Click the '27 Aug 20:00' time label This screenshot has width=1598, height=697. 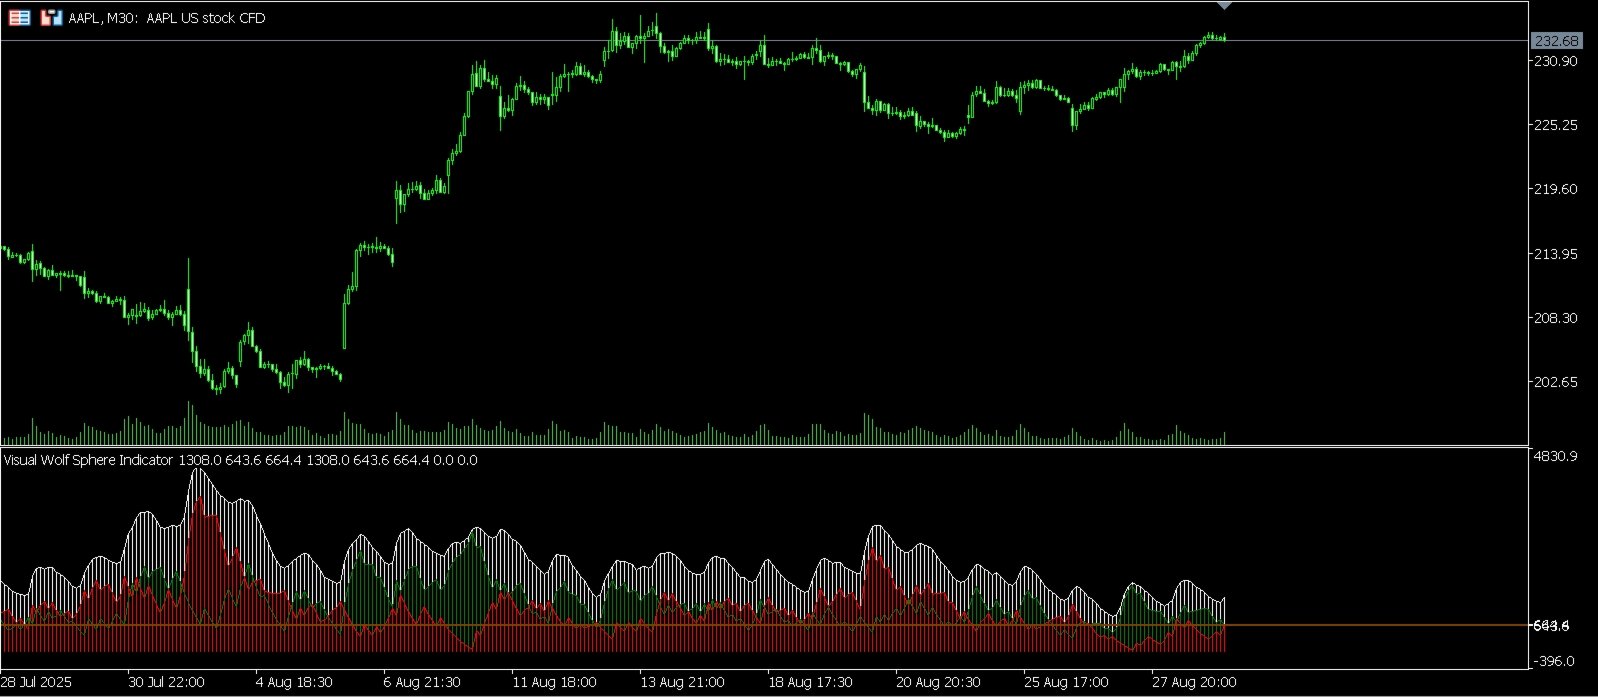pos(1194,682)
